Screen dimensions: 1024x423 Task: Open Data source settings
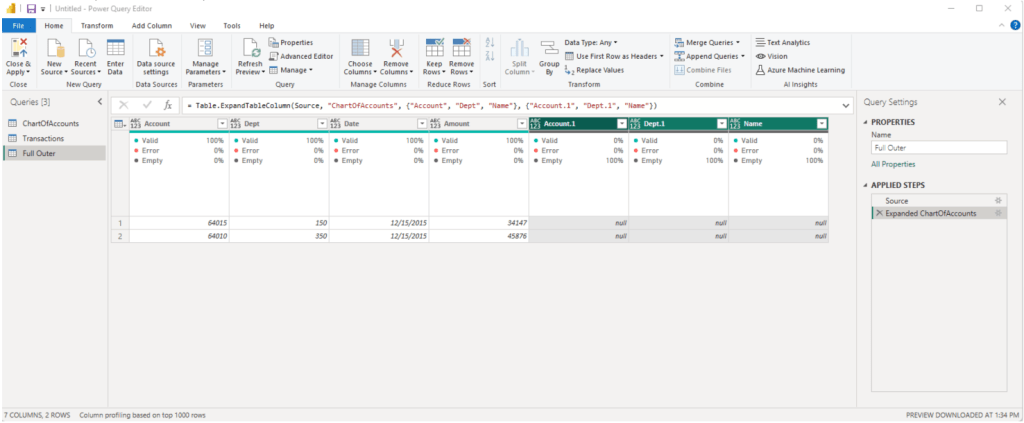coord(157,49)
